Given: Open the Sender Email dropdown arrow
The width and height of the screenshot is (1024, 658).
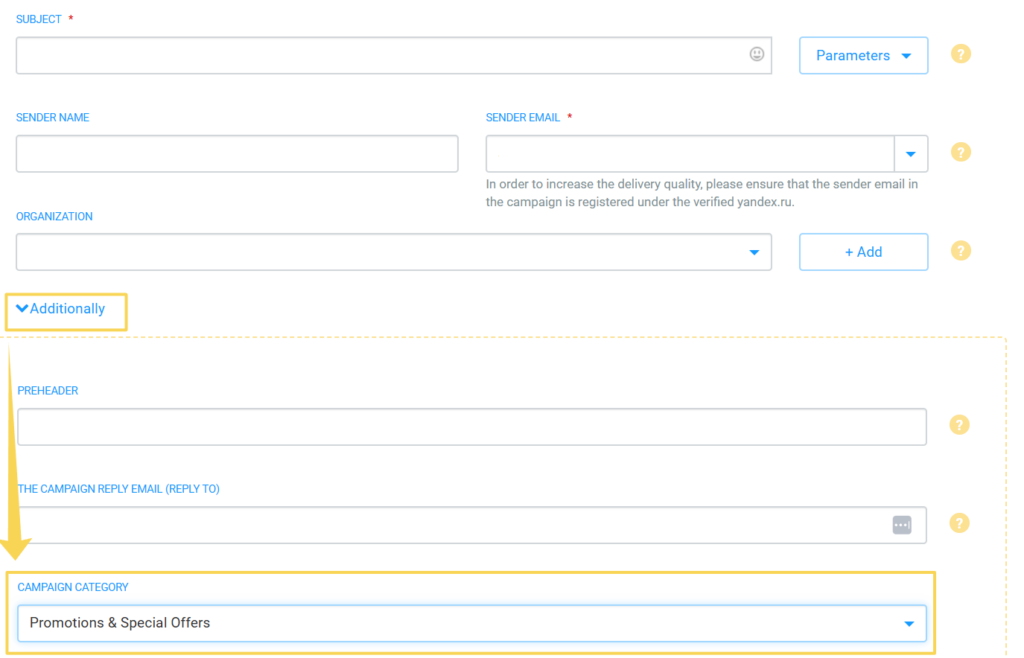Looking at the screenshot, I should [x=911, y=153].
